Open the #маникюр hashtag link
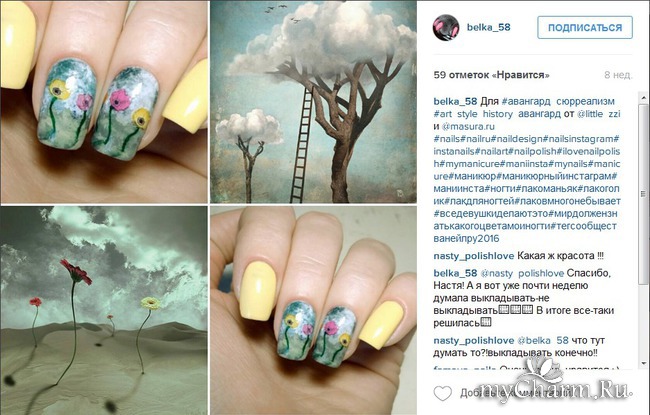 point(473,176)
